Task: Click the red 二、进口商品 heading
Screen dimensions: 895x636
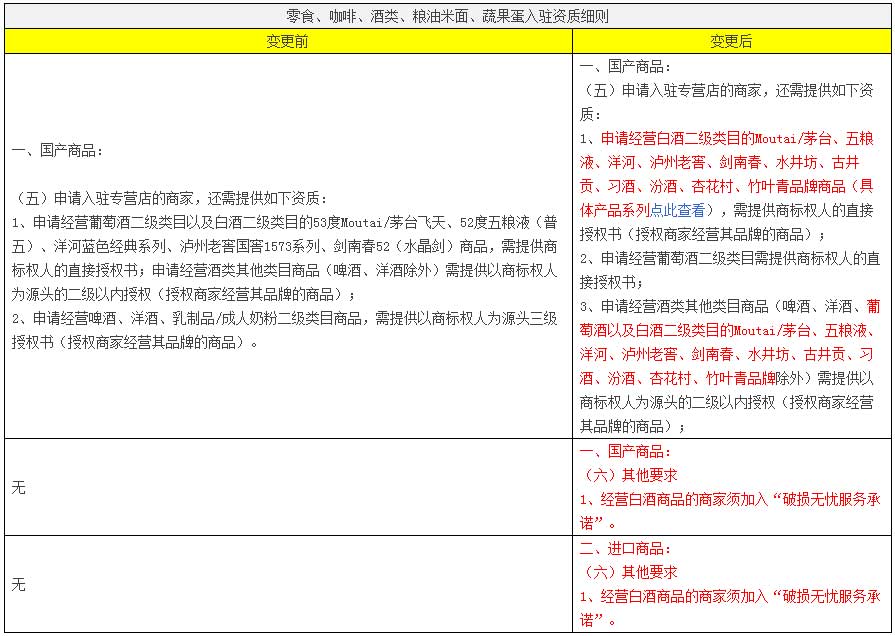Action: (x=626, y=548)
